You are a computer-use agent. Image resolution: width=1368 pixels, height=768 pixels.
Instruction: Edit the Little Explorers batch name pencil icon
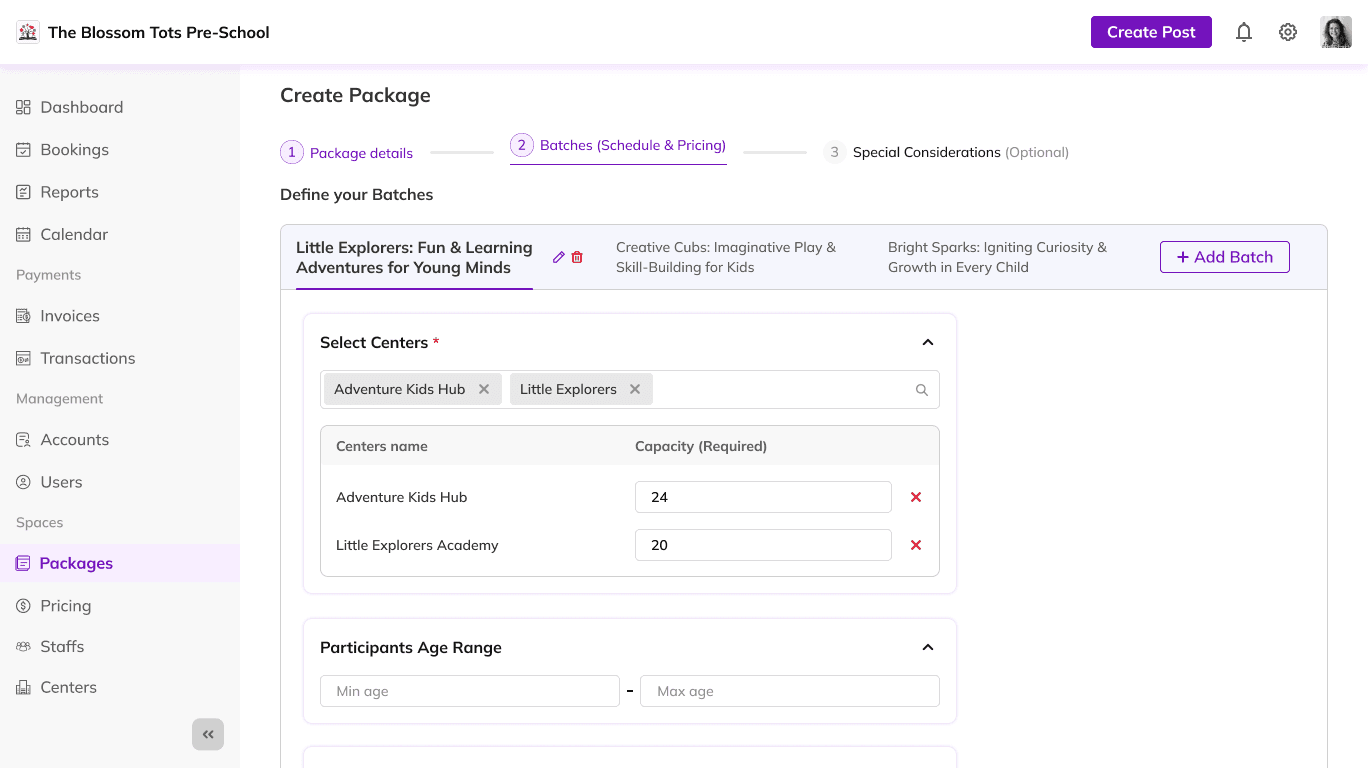click(559, 257)
